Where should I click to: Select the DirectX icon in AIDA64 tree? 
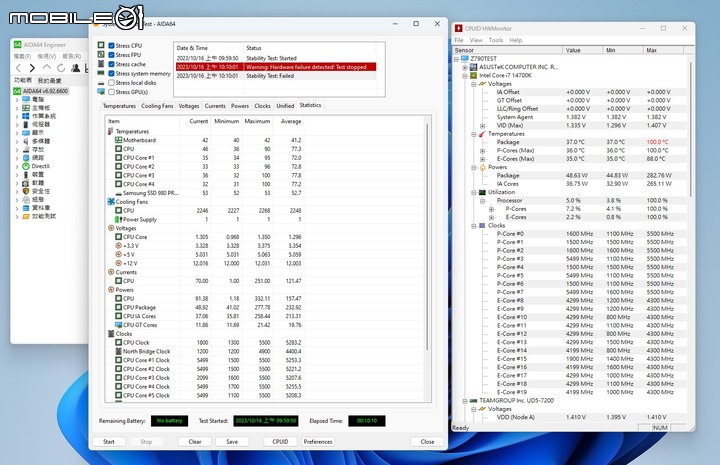point(26,166)
